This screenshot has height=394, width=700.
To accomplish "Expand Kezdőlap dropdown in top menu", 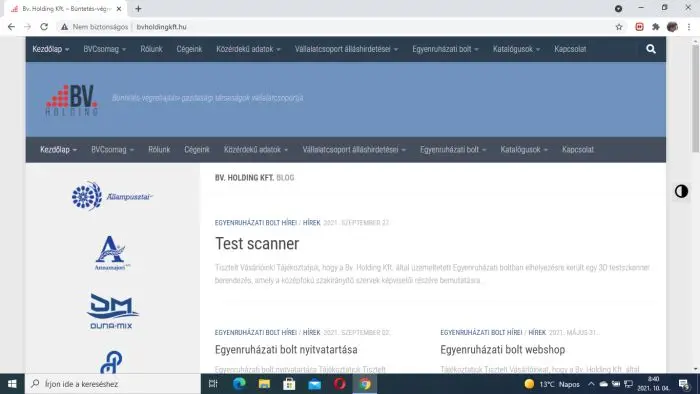I will tap(50, 49).
